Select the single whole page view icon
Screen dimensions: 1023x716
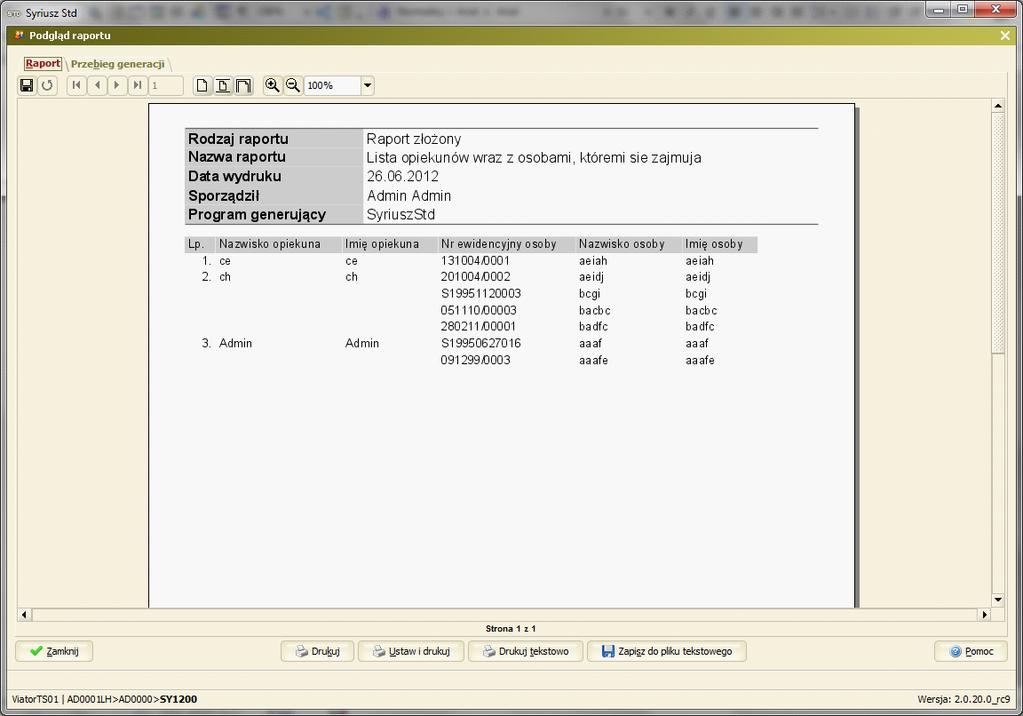[x=202, y=86]
